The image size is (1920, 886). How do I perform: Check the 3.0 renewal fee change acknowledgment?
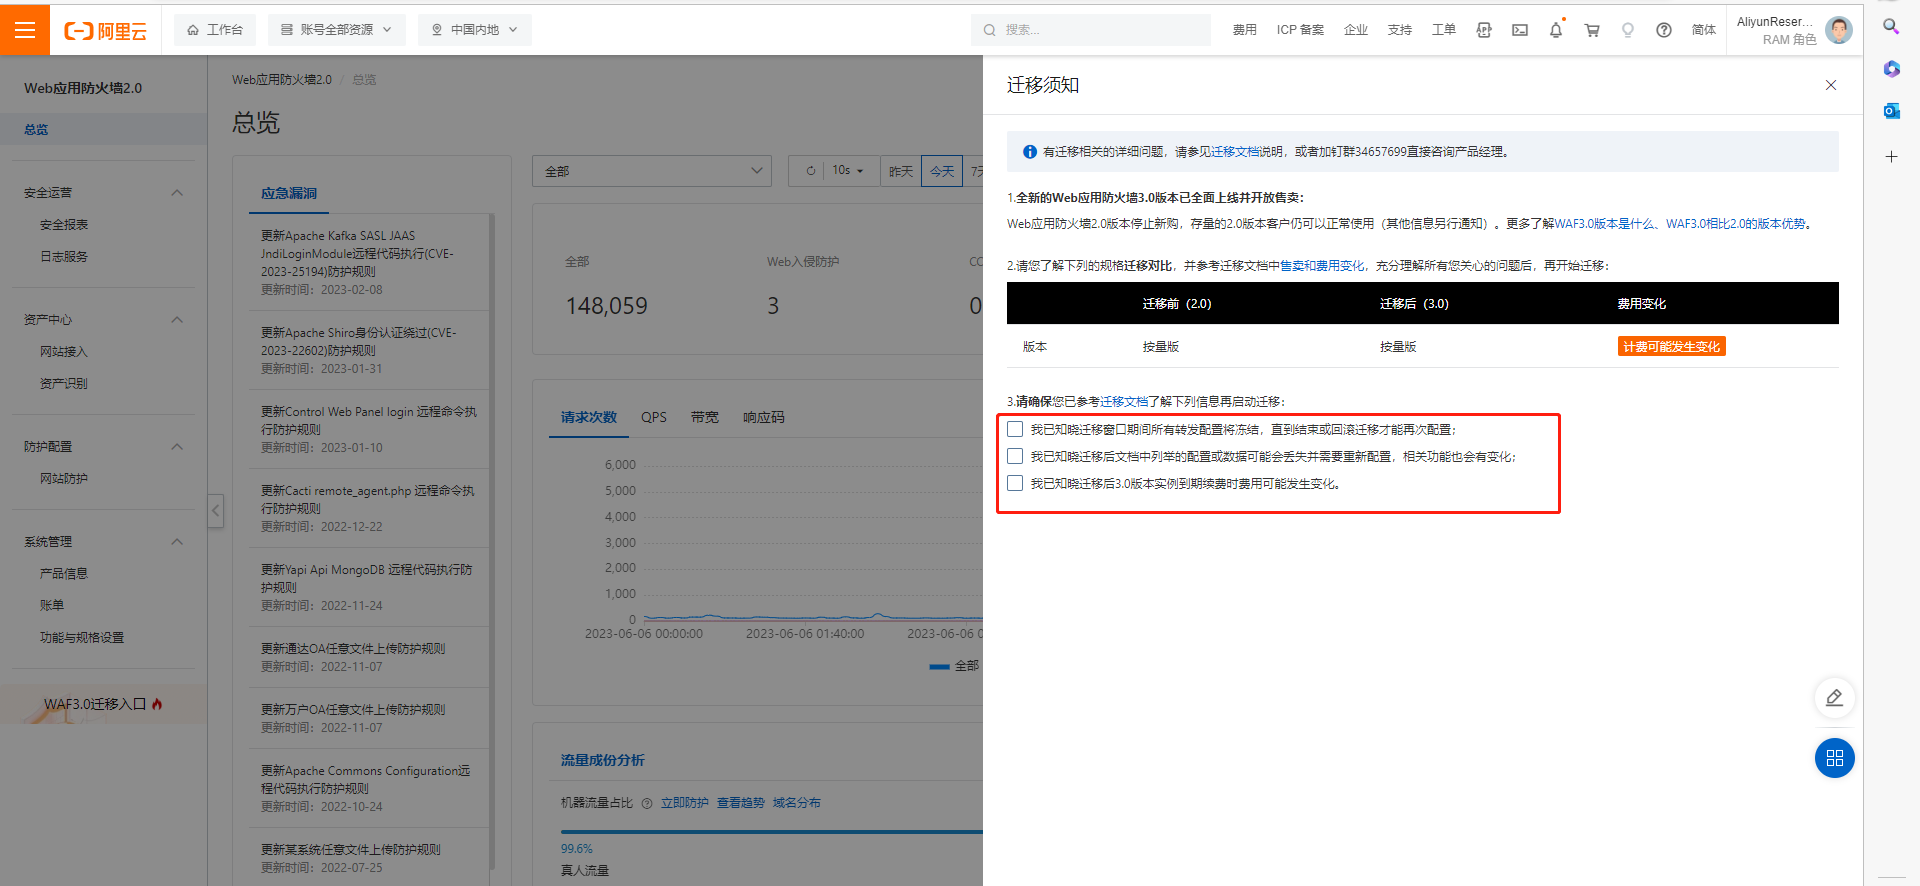point(1015,483)
